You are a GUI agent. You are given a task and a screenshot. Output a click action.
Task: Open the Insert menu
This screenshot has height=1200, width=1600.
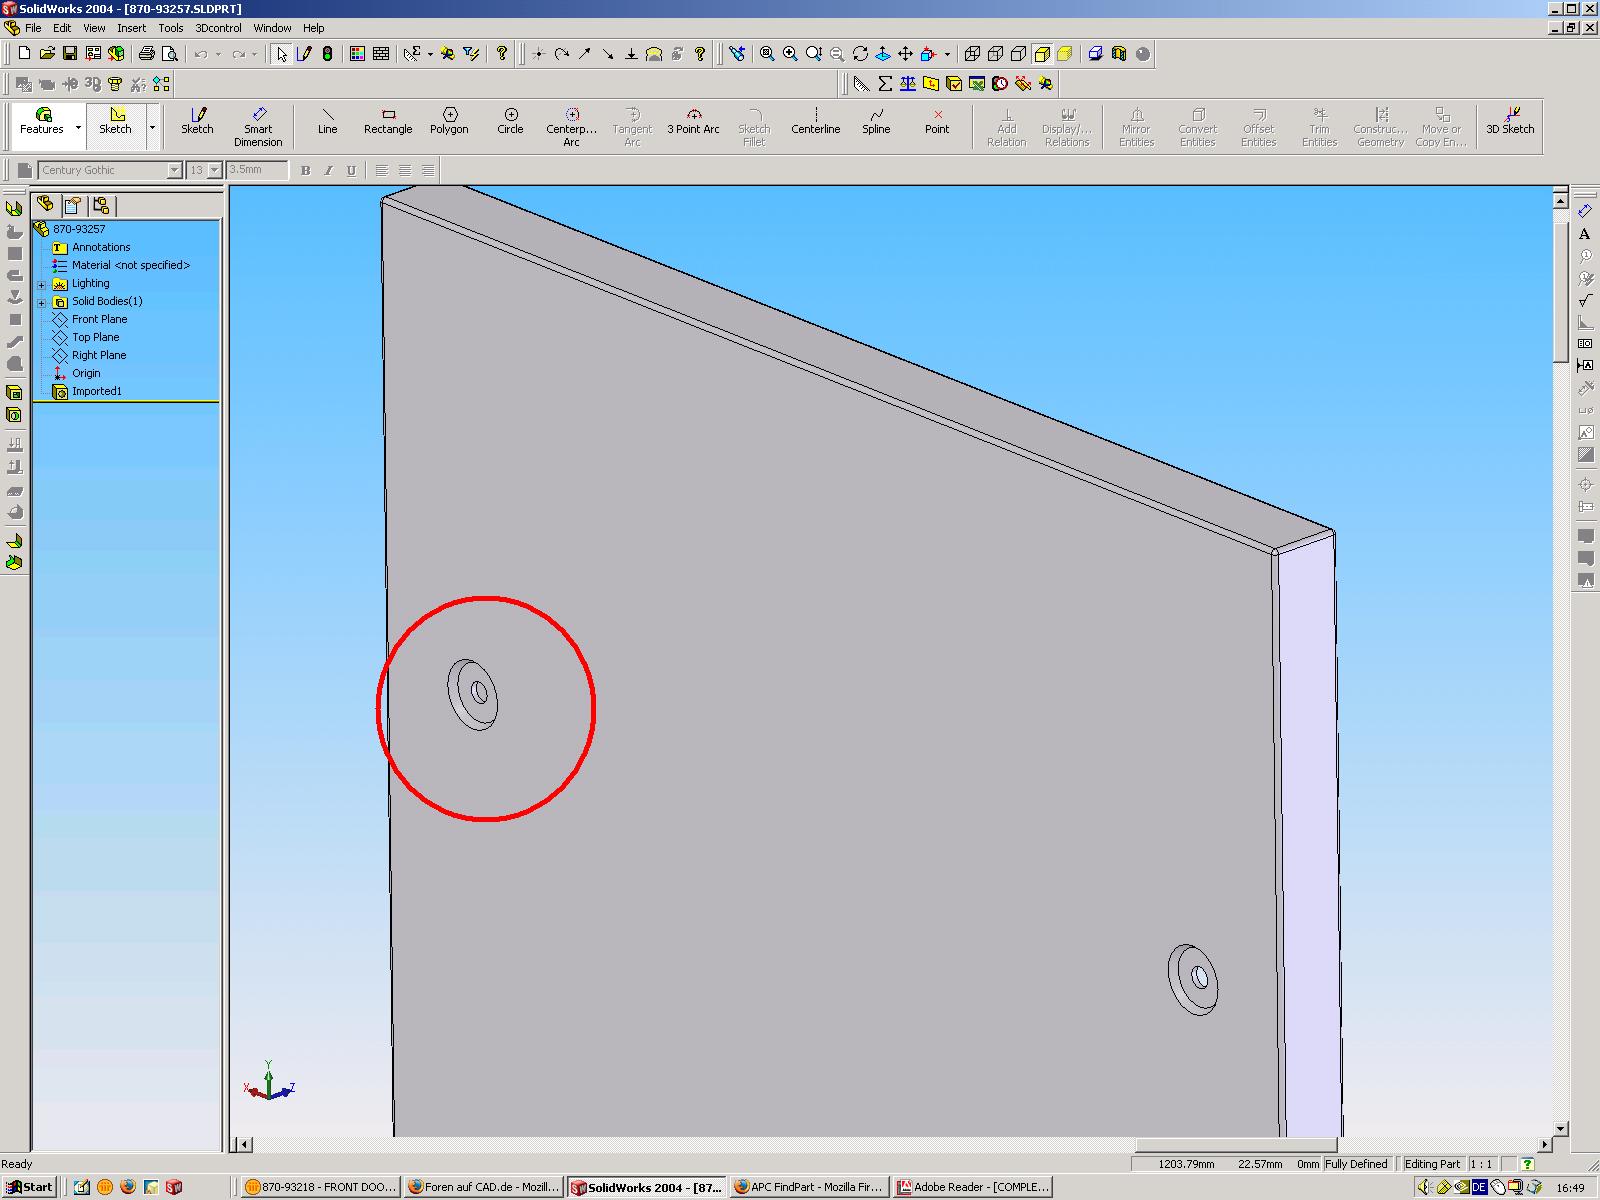(131, 28)
